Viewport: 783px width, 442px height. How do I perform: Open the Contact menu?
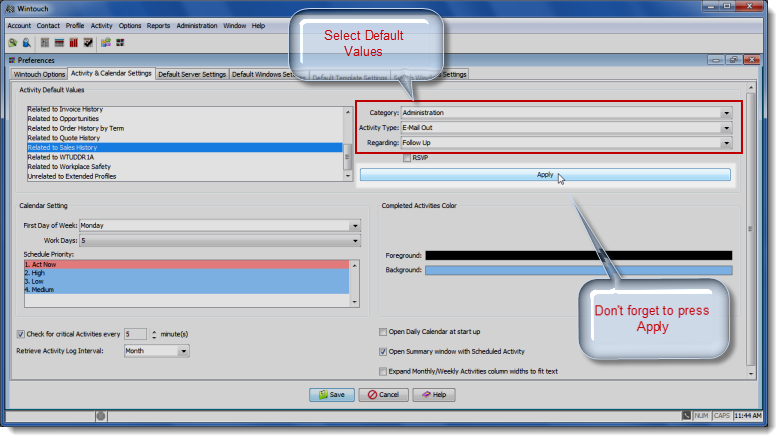click(x=48, y=25)
